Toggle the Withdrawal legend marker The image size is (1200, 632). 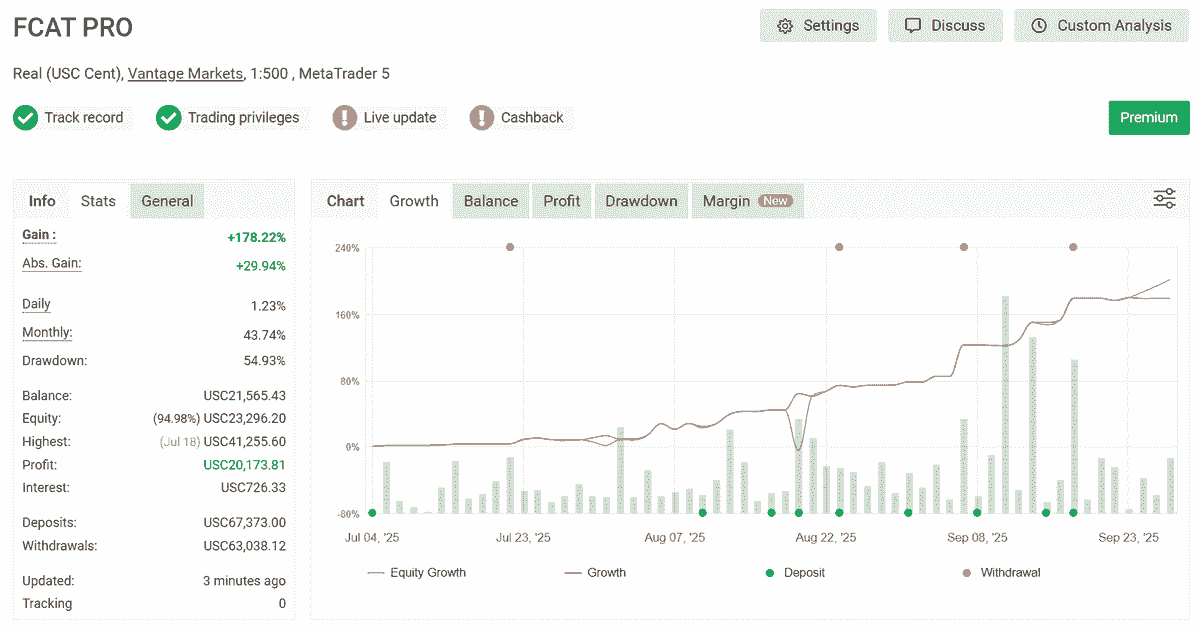966,573
